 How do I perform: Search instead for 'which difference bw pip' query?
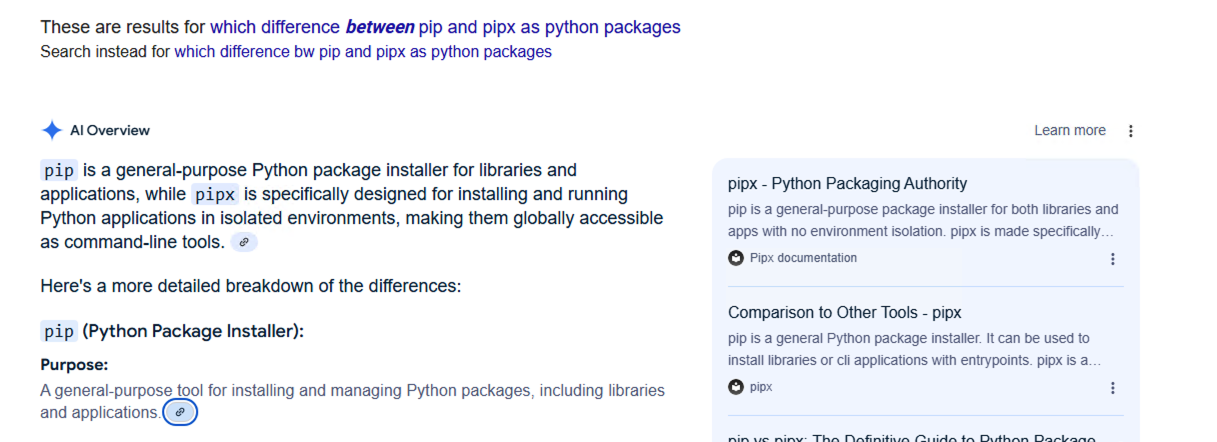(363, 51)
